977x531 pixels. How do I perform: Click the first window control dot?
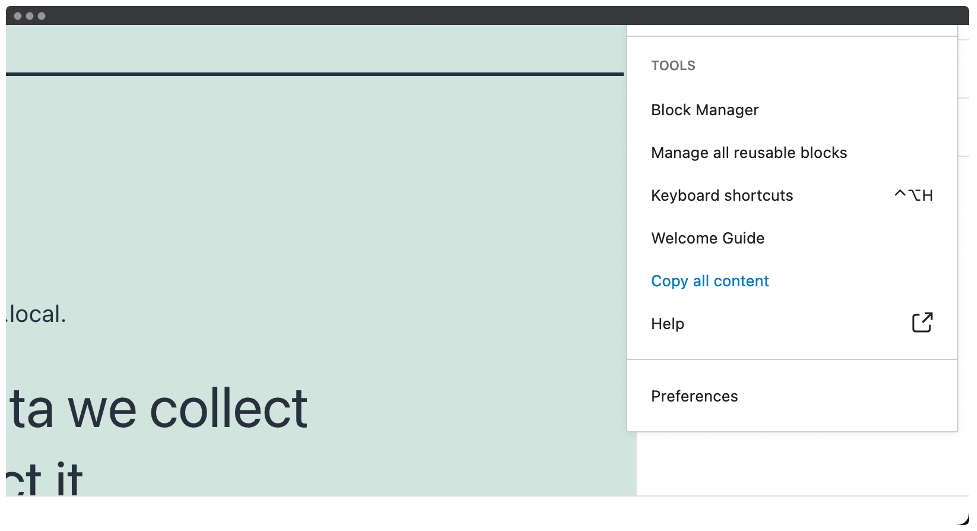pos(17,16)
